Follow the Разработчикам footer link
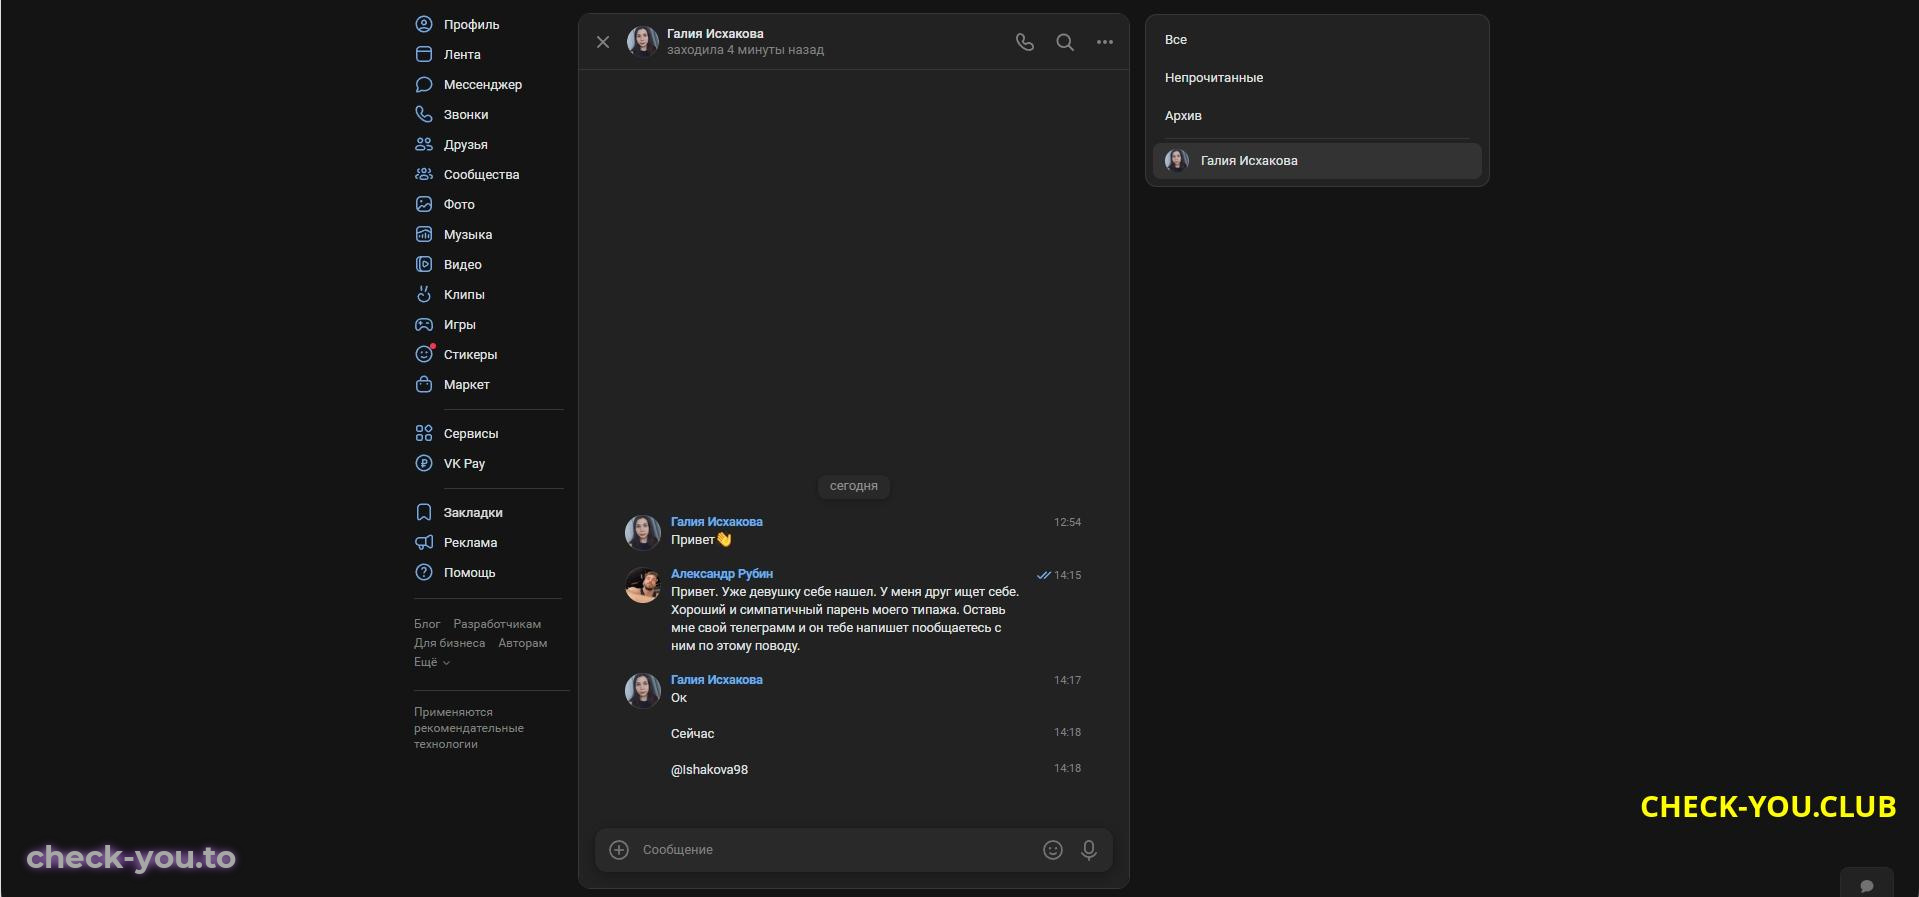This screenshot has height=897, width=1919. click(497, 624)
